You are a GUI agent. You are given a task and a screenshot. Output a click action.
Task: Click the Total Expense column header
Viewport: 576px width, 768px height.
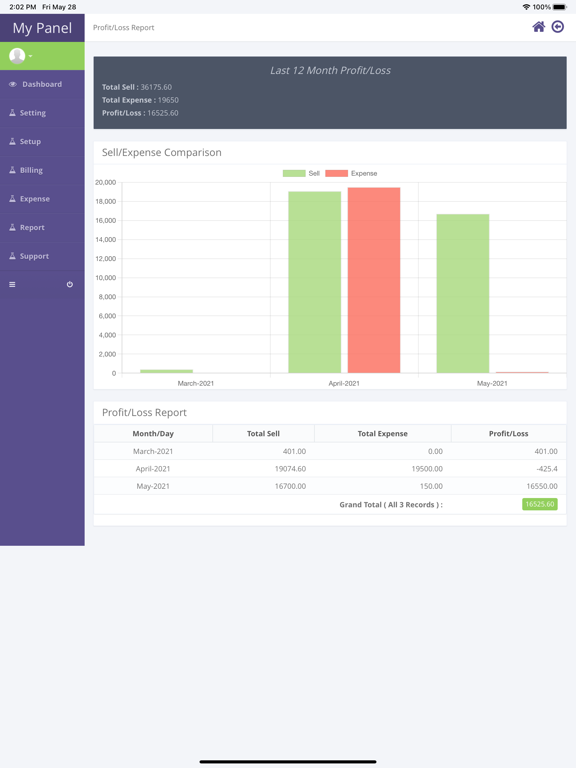click(383, 433)
